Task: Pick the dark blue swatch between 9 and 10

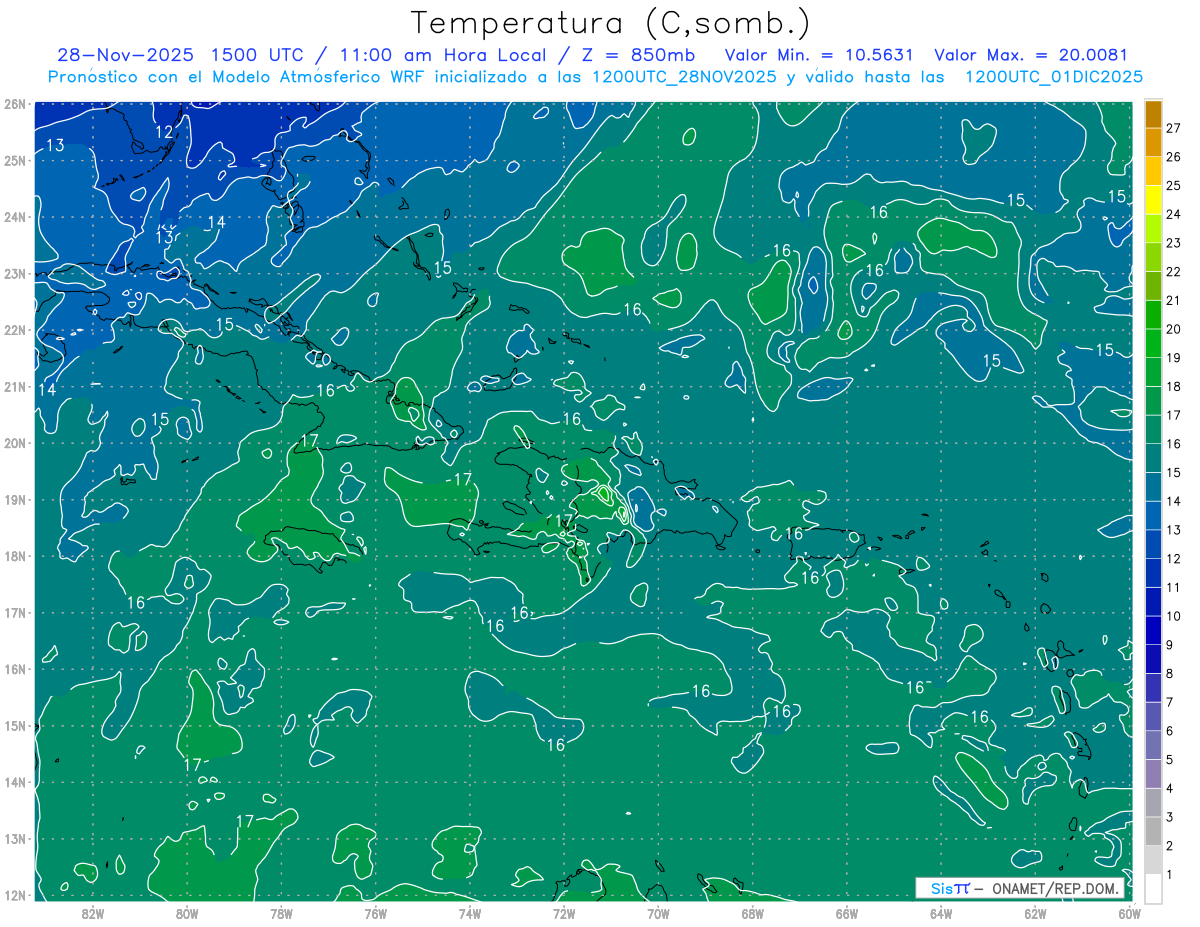Action: [1153, 631]
